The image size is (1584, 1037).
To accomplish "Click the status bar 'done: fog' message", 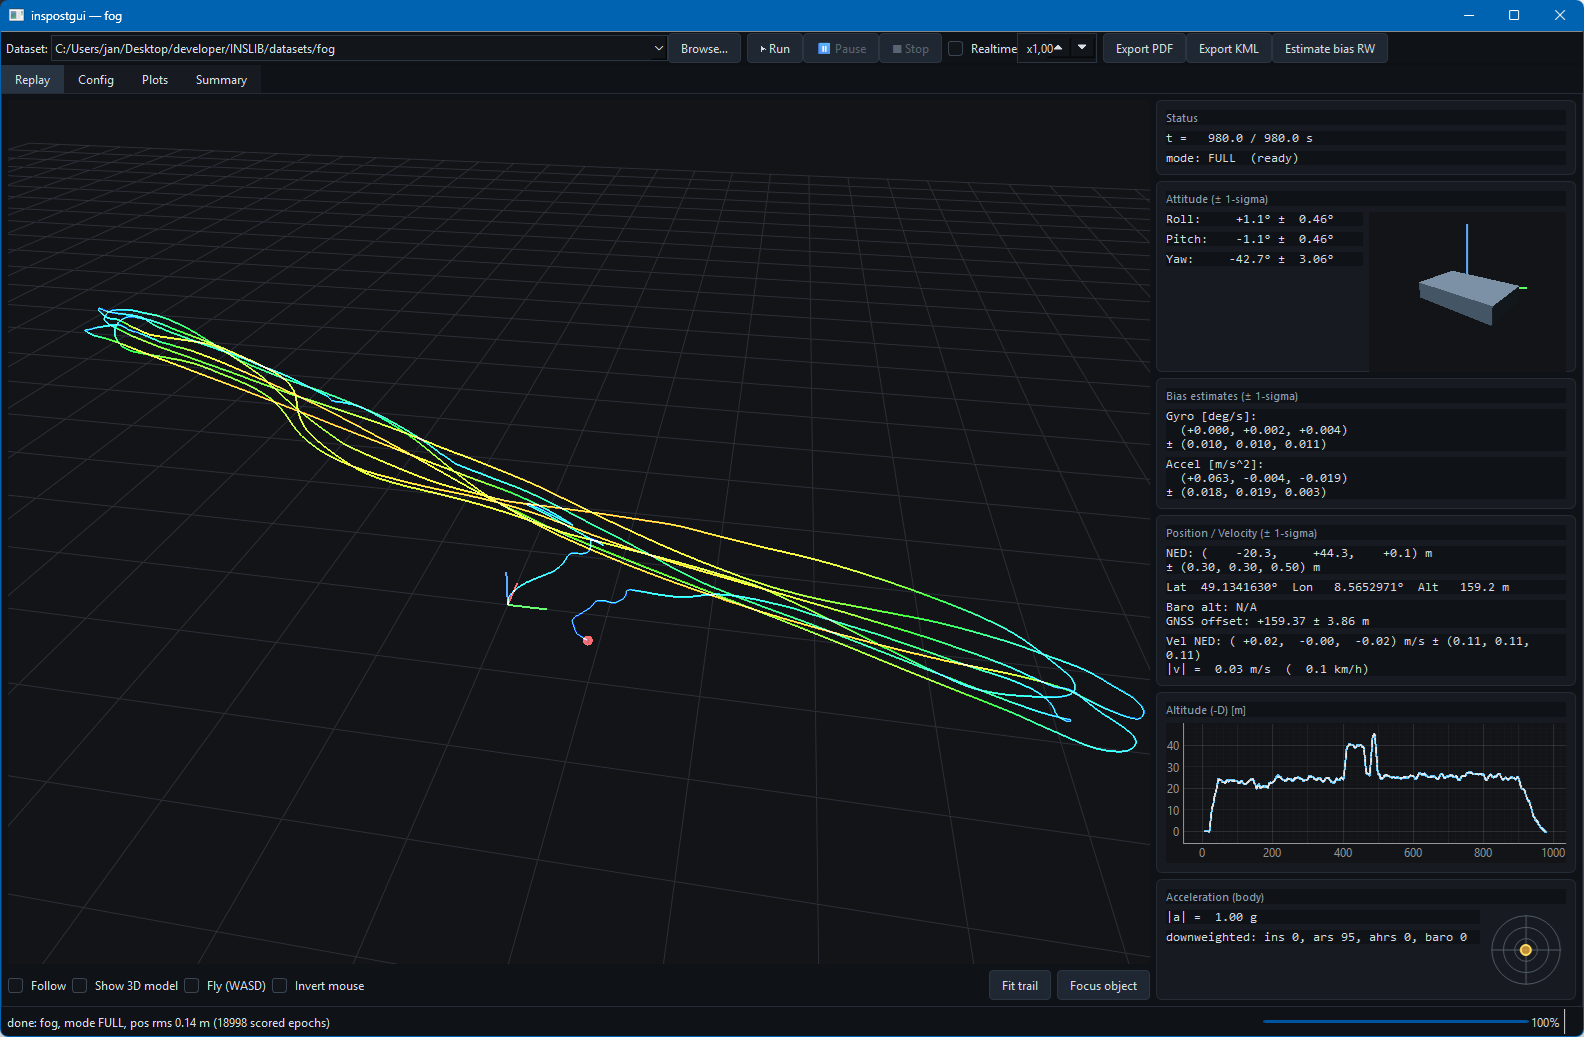I will coord(168,1022).
